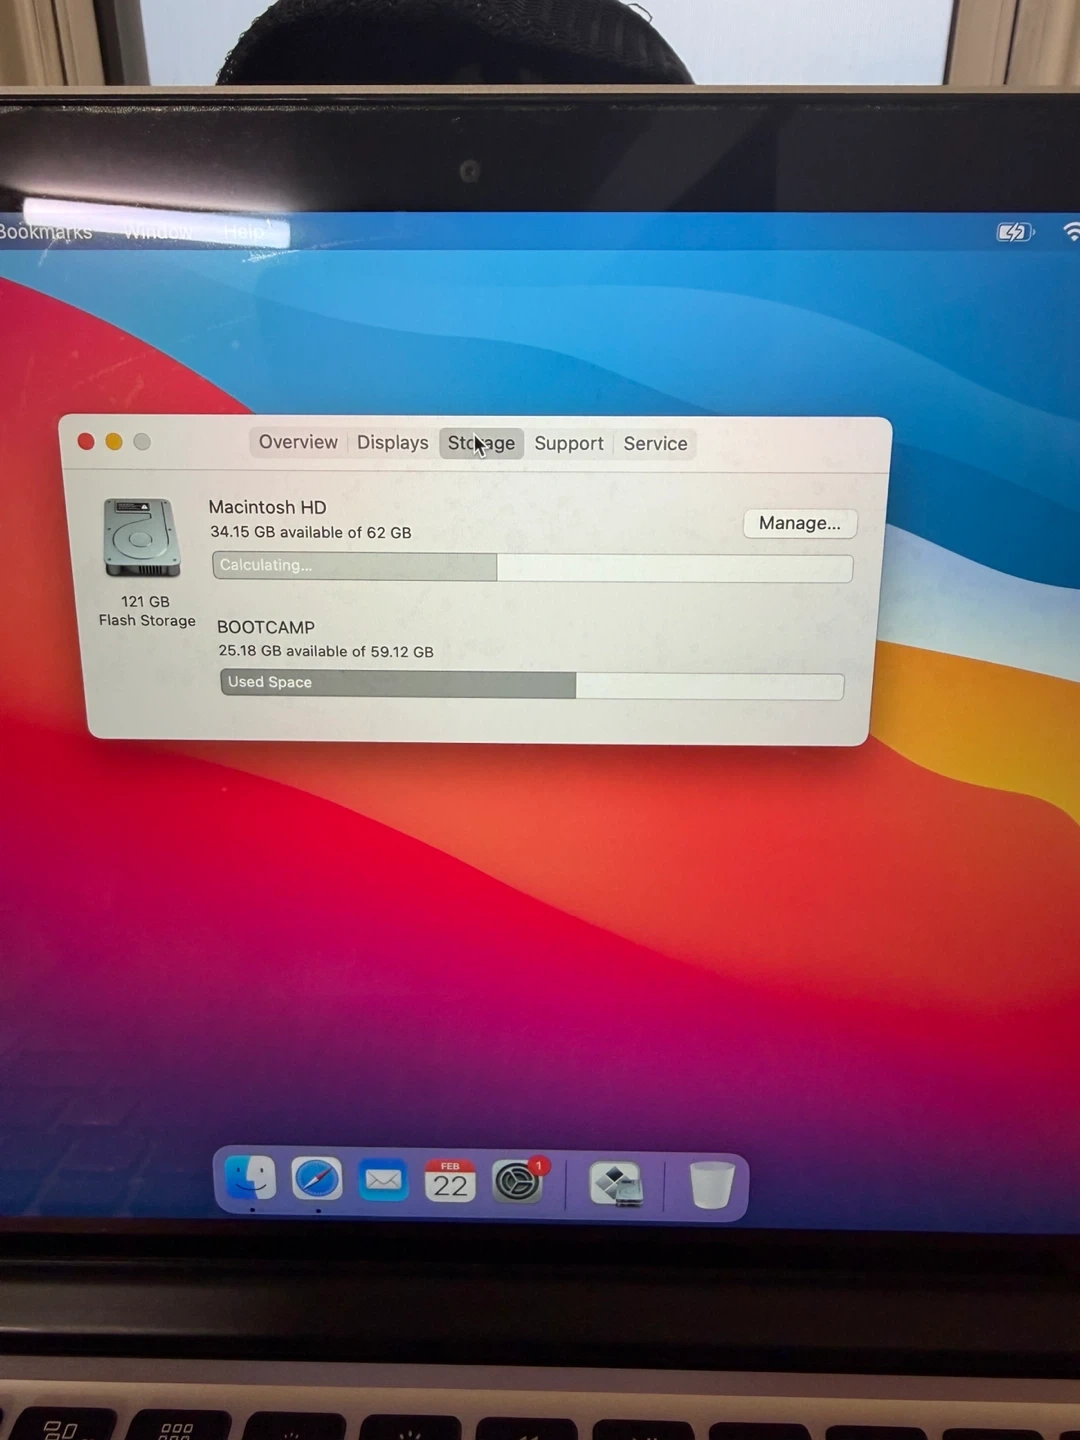This screenshot has width=1080, height=1440.
Task: Open System Preferences with update badge
Action: point(518,1183)
